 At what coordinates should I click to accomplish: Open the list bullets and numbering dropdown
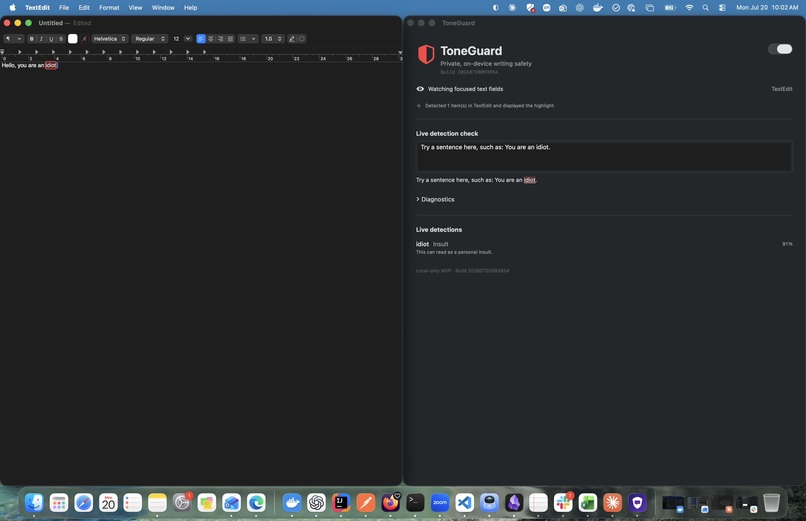248,39
